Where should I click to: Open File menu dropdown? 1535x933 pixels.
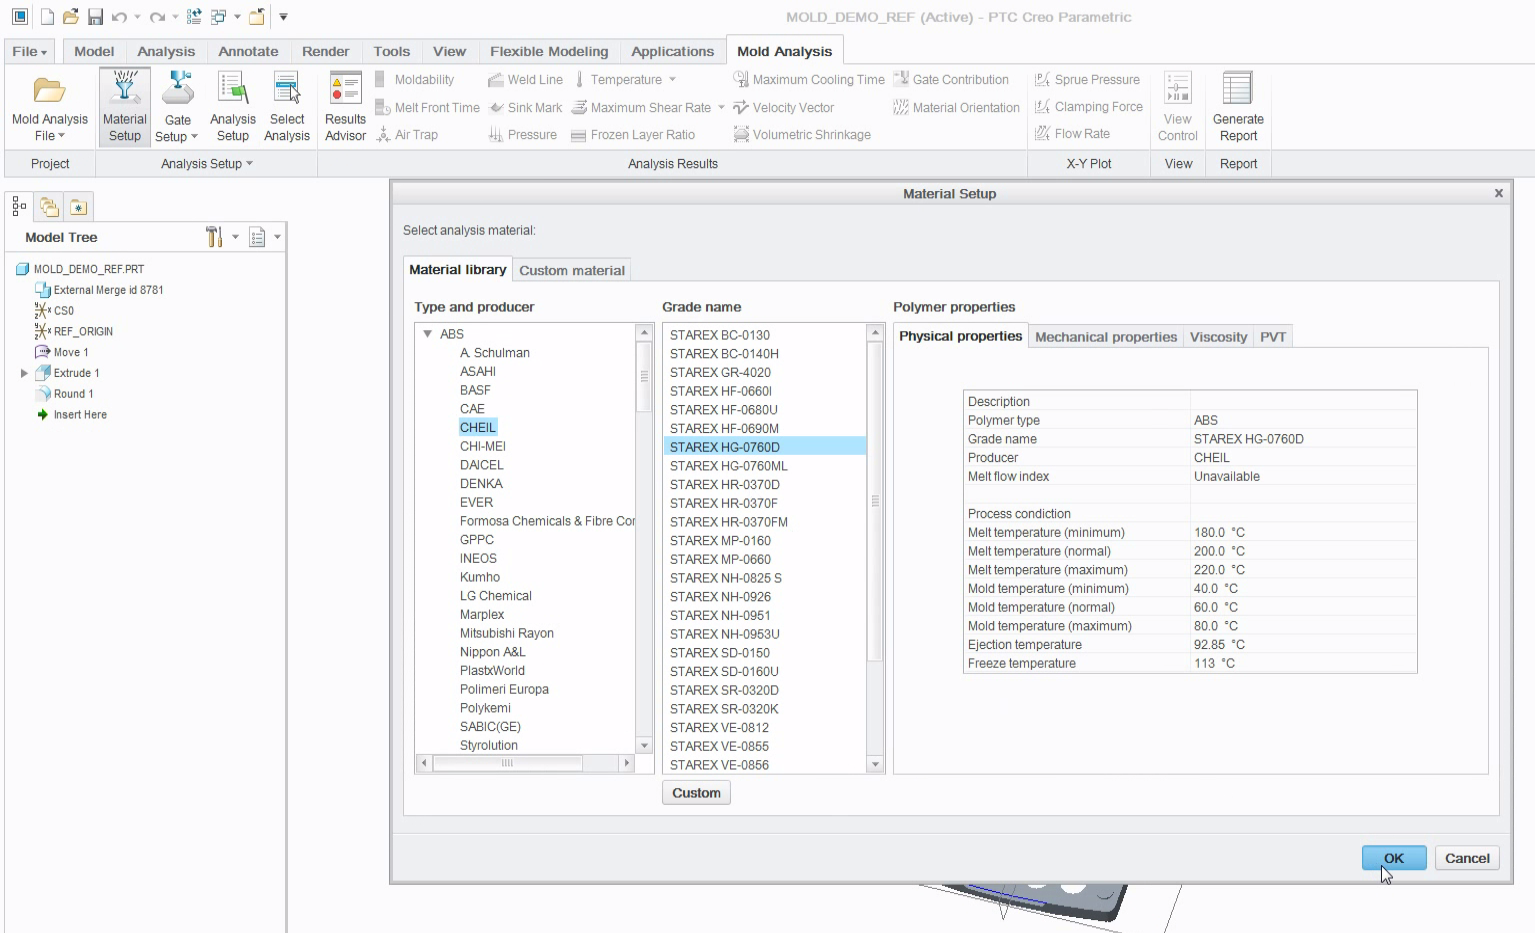[x=30, y=51]
